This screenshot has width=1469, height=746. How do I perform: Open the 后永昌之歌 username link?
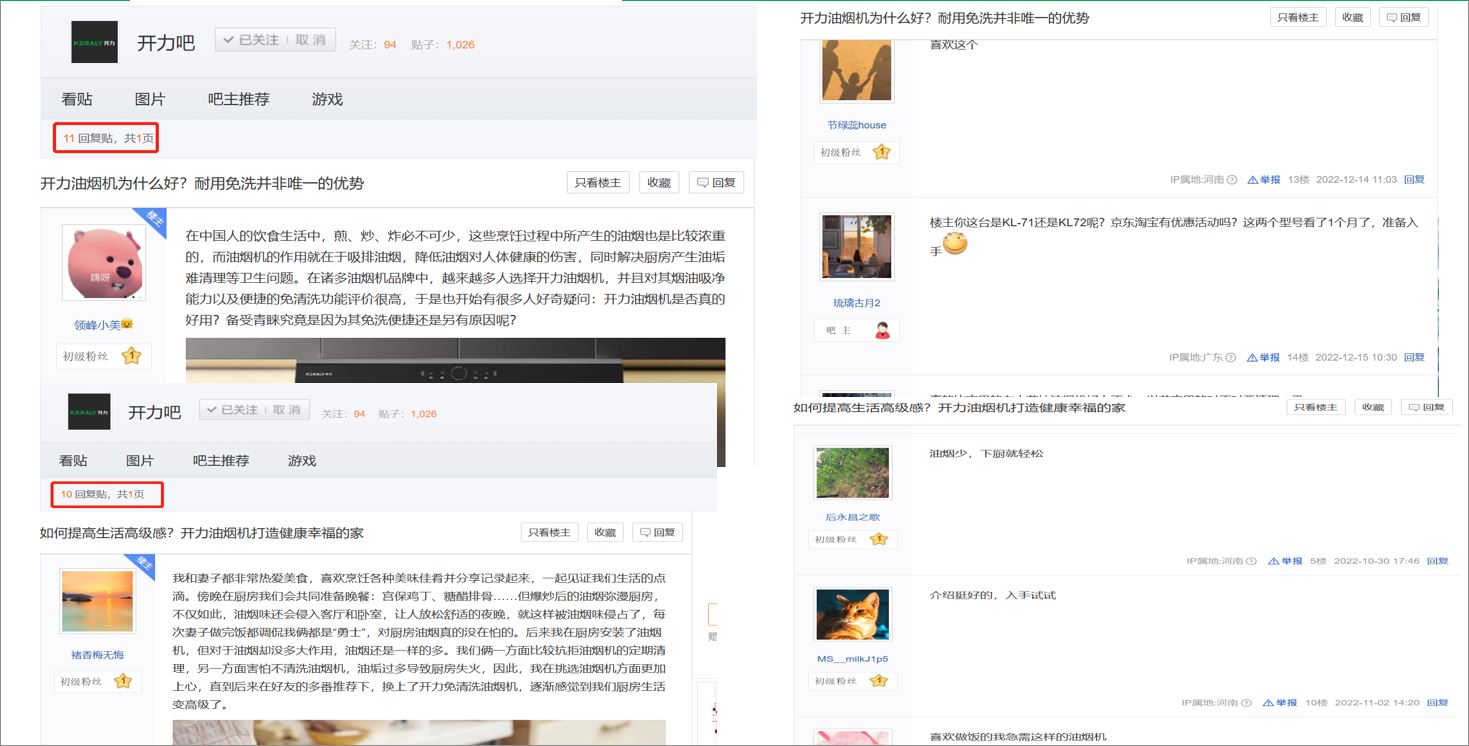852,517
